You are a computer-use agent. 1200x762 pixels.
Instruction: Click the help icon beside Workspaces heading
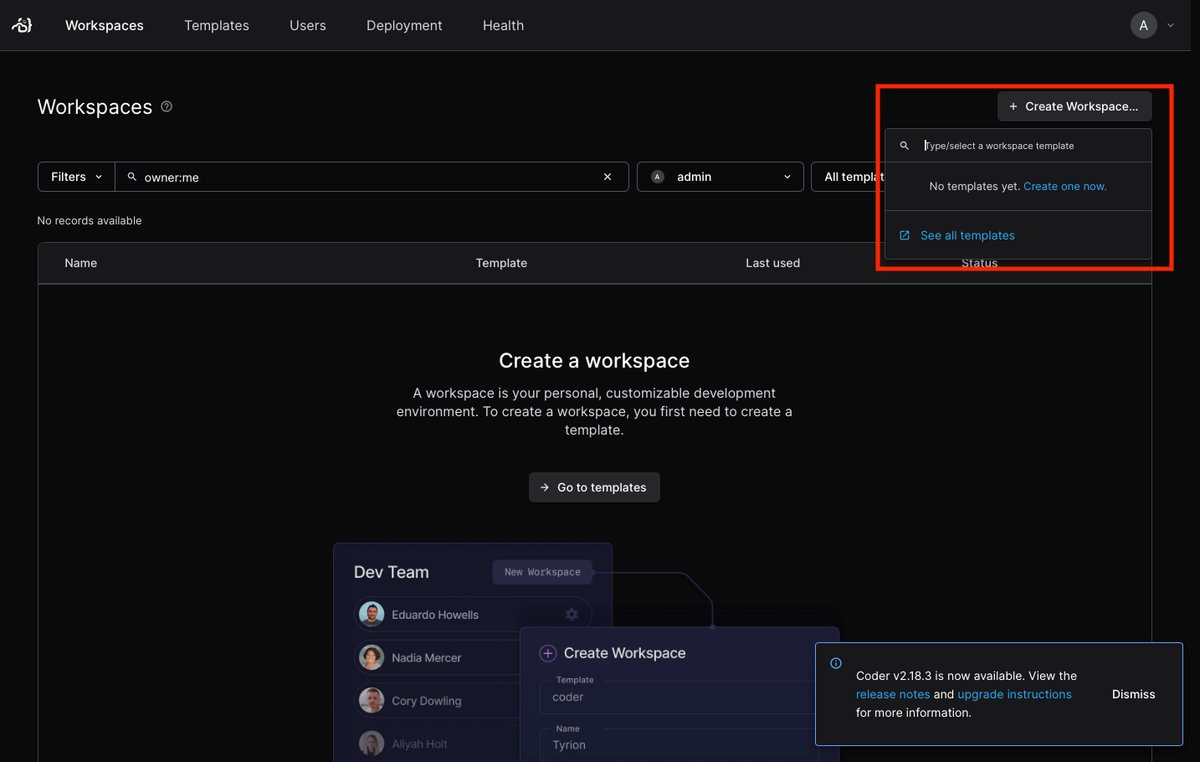point(167,106)
